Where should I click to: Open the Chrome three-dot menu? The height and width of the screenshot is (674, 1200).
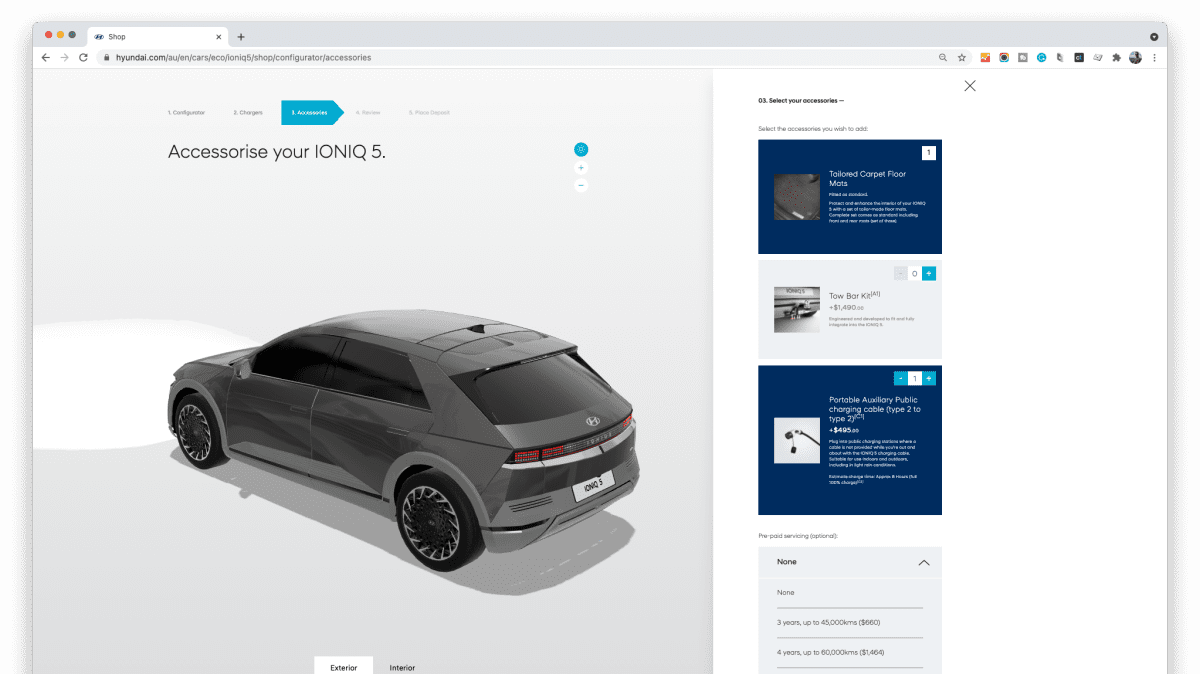coord(1155,58)
